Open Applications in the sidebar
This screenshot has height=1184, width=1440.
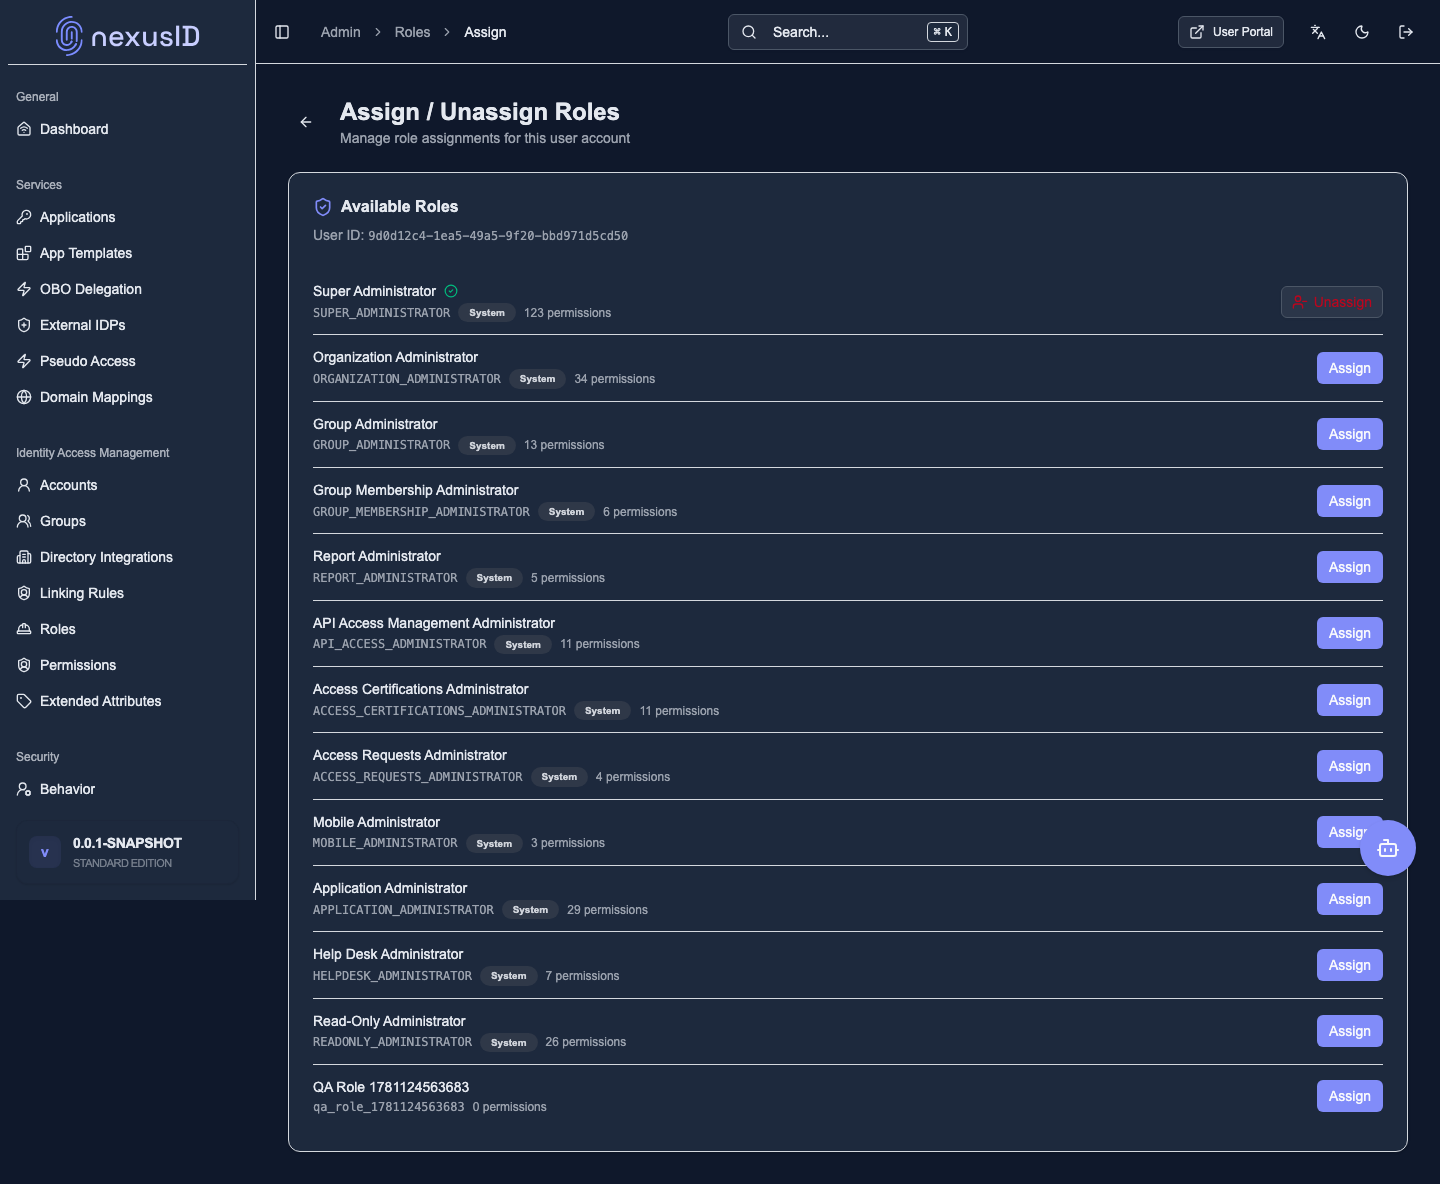pyautogui.click(x=127, y=217)
